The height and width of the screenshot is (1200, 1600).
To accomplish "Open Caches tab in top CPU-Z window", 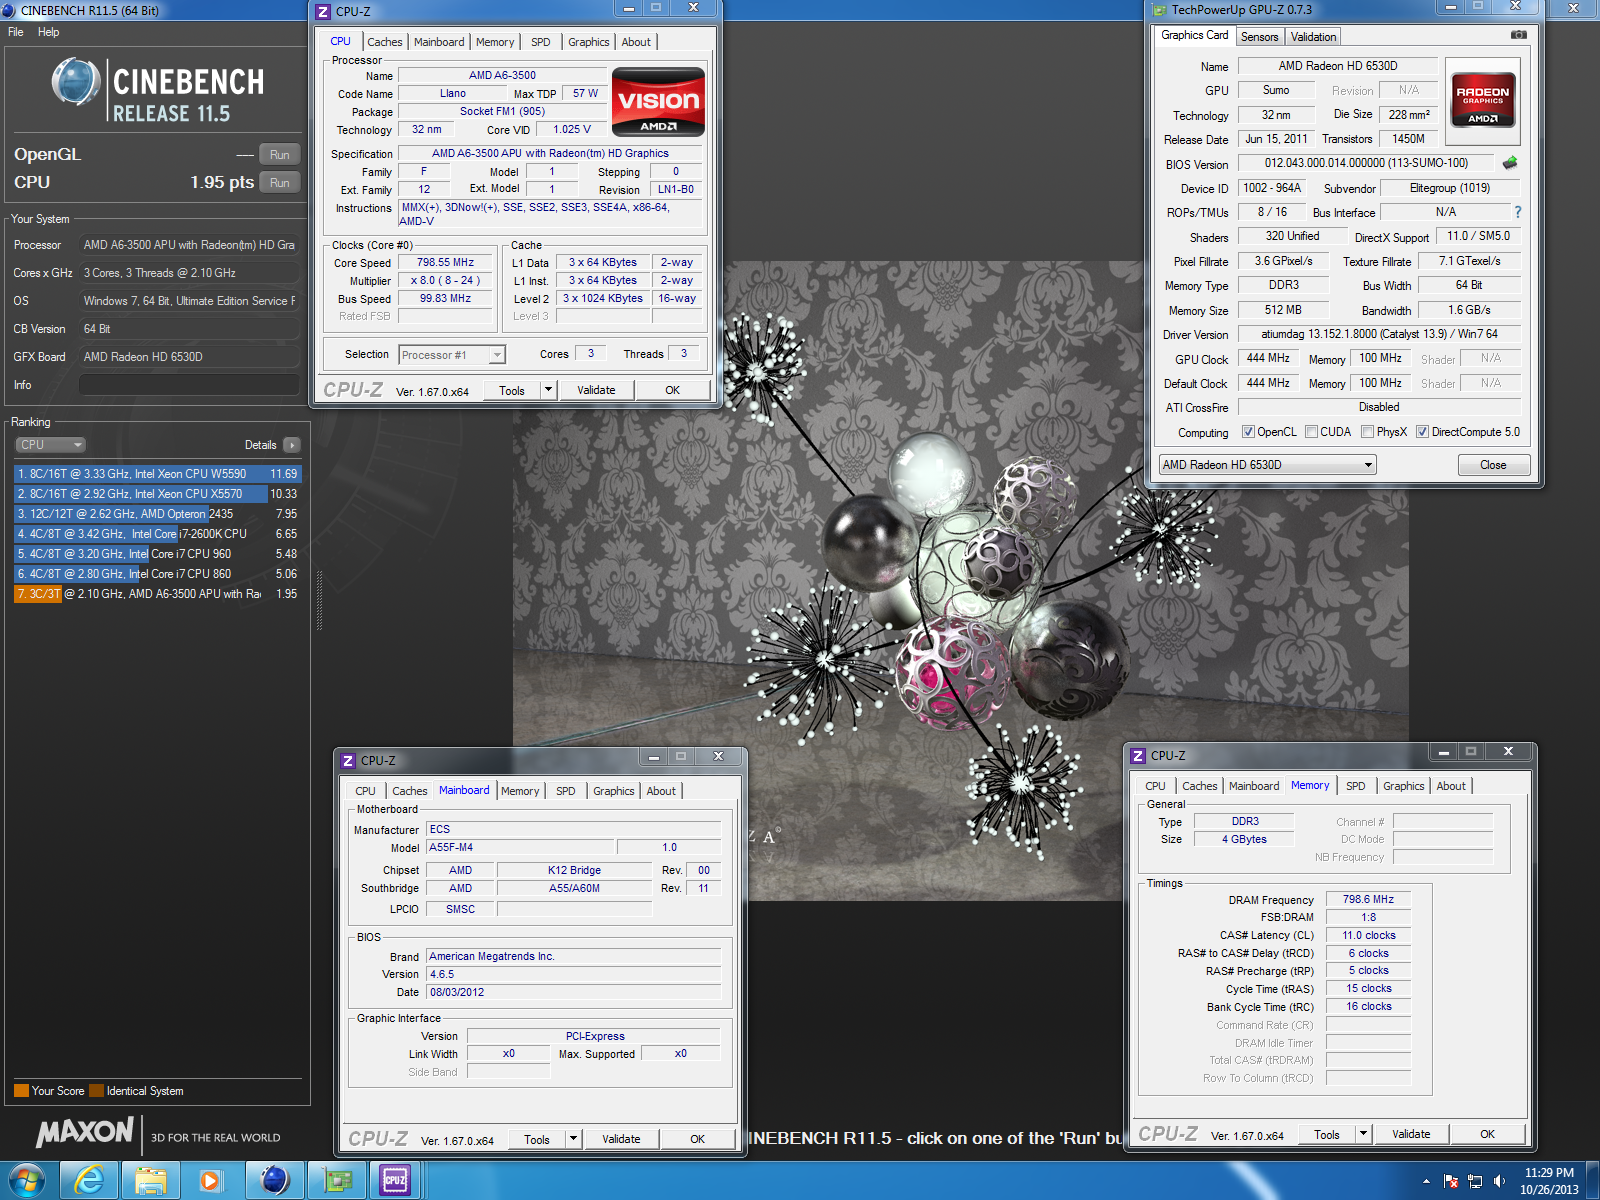I will (384, 42).
